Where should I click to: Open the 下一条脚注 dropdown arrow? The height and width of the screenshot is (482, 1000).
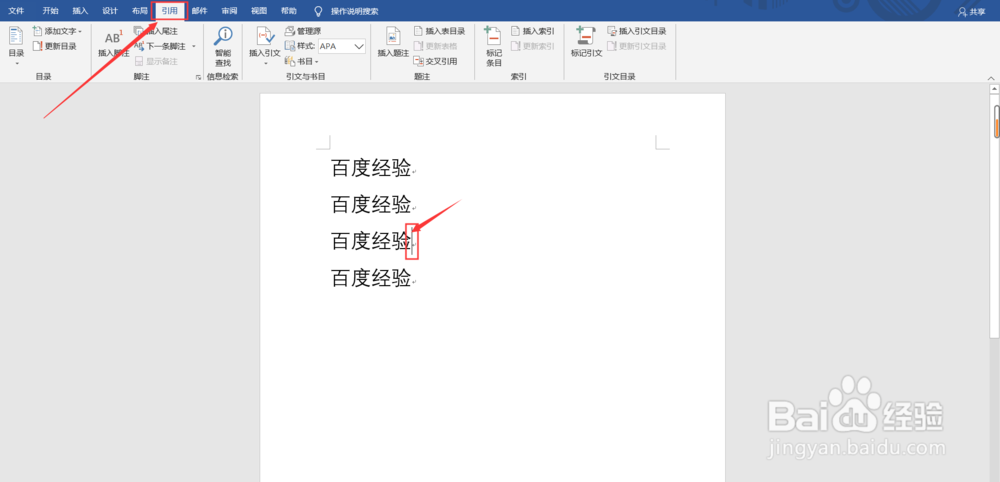pyautogui.click(x=194, y=46)
